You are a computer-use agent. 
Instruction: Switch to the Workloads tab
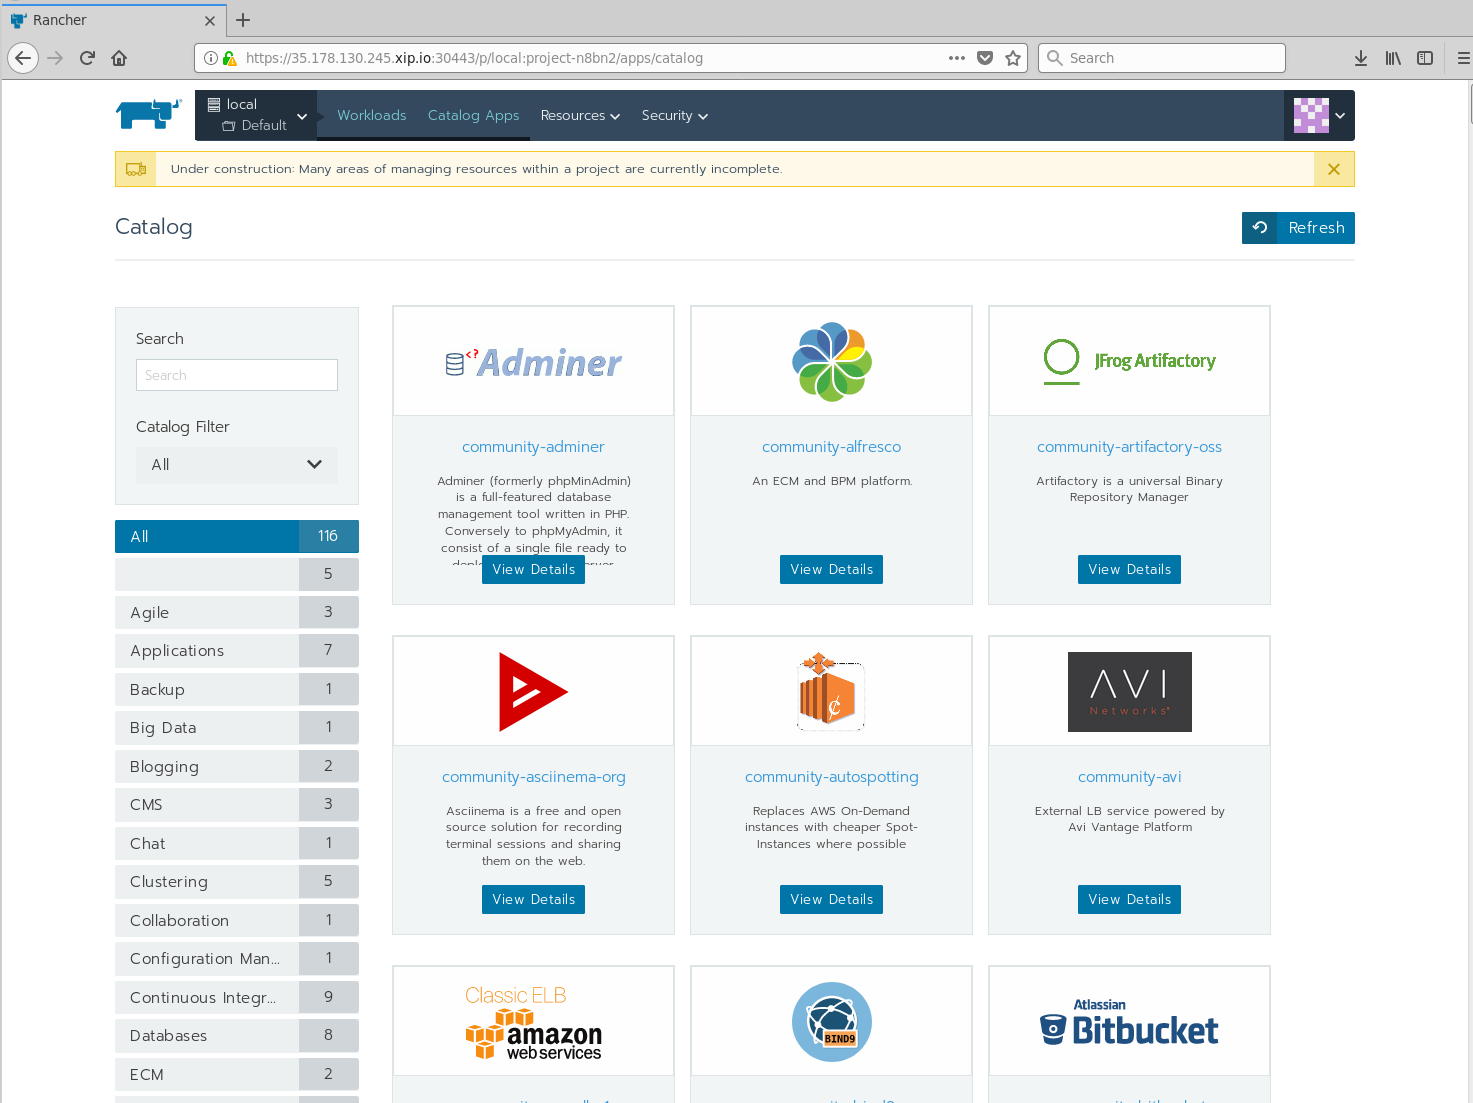pos(371,115)
